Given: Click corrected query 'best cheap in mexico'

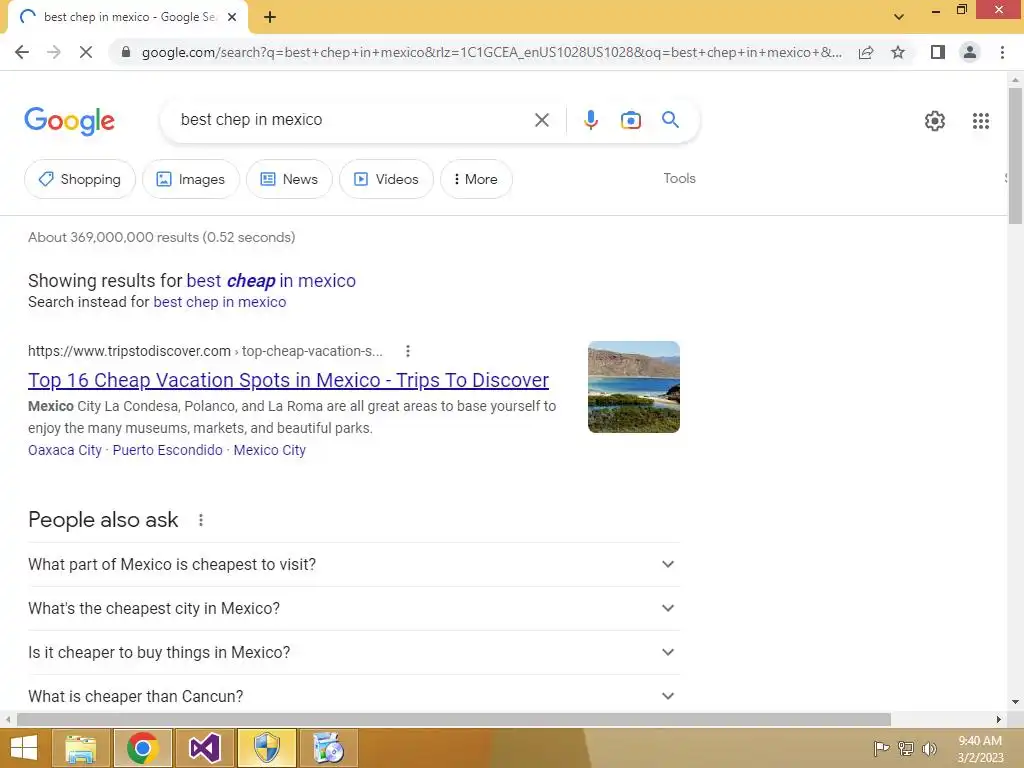Looking at the screenshot, I should coord(271,281).
